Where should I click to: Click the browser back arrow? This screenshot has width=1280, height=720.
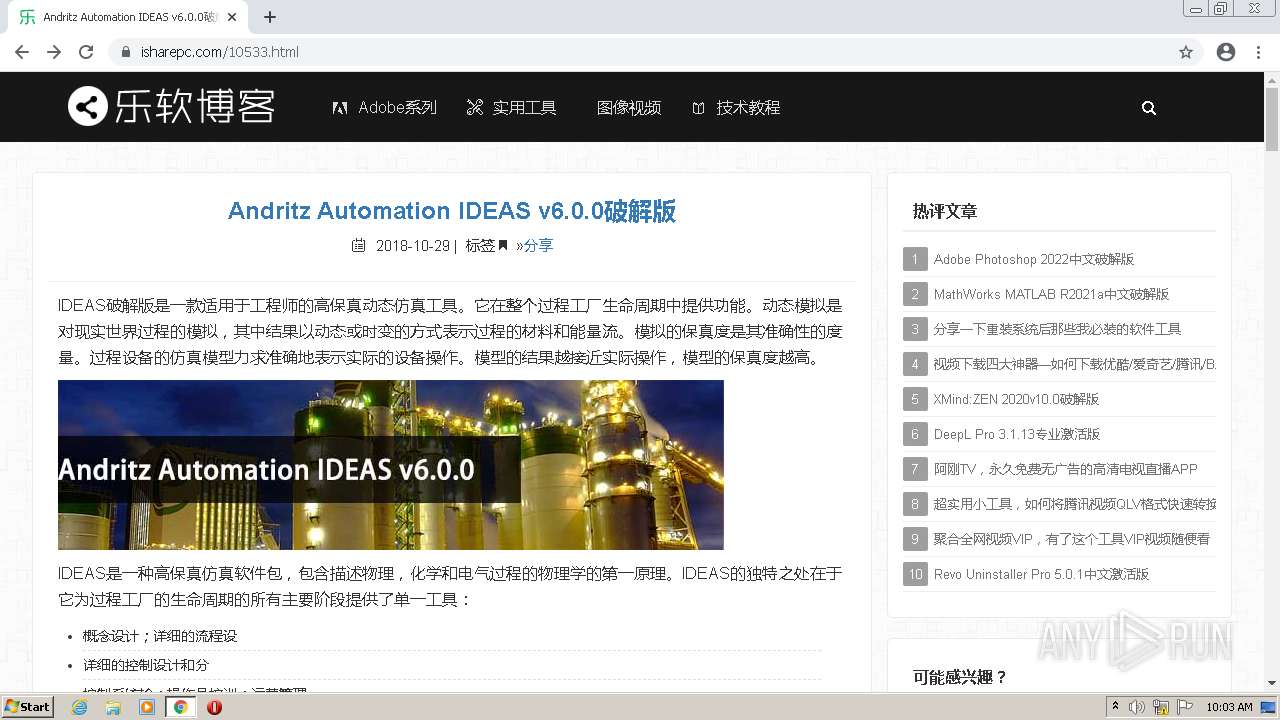point(22,52)
